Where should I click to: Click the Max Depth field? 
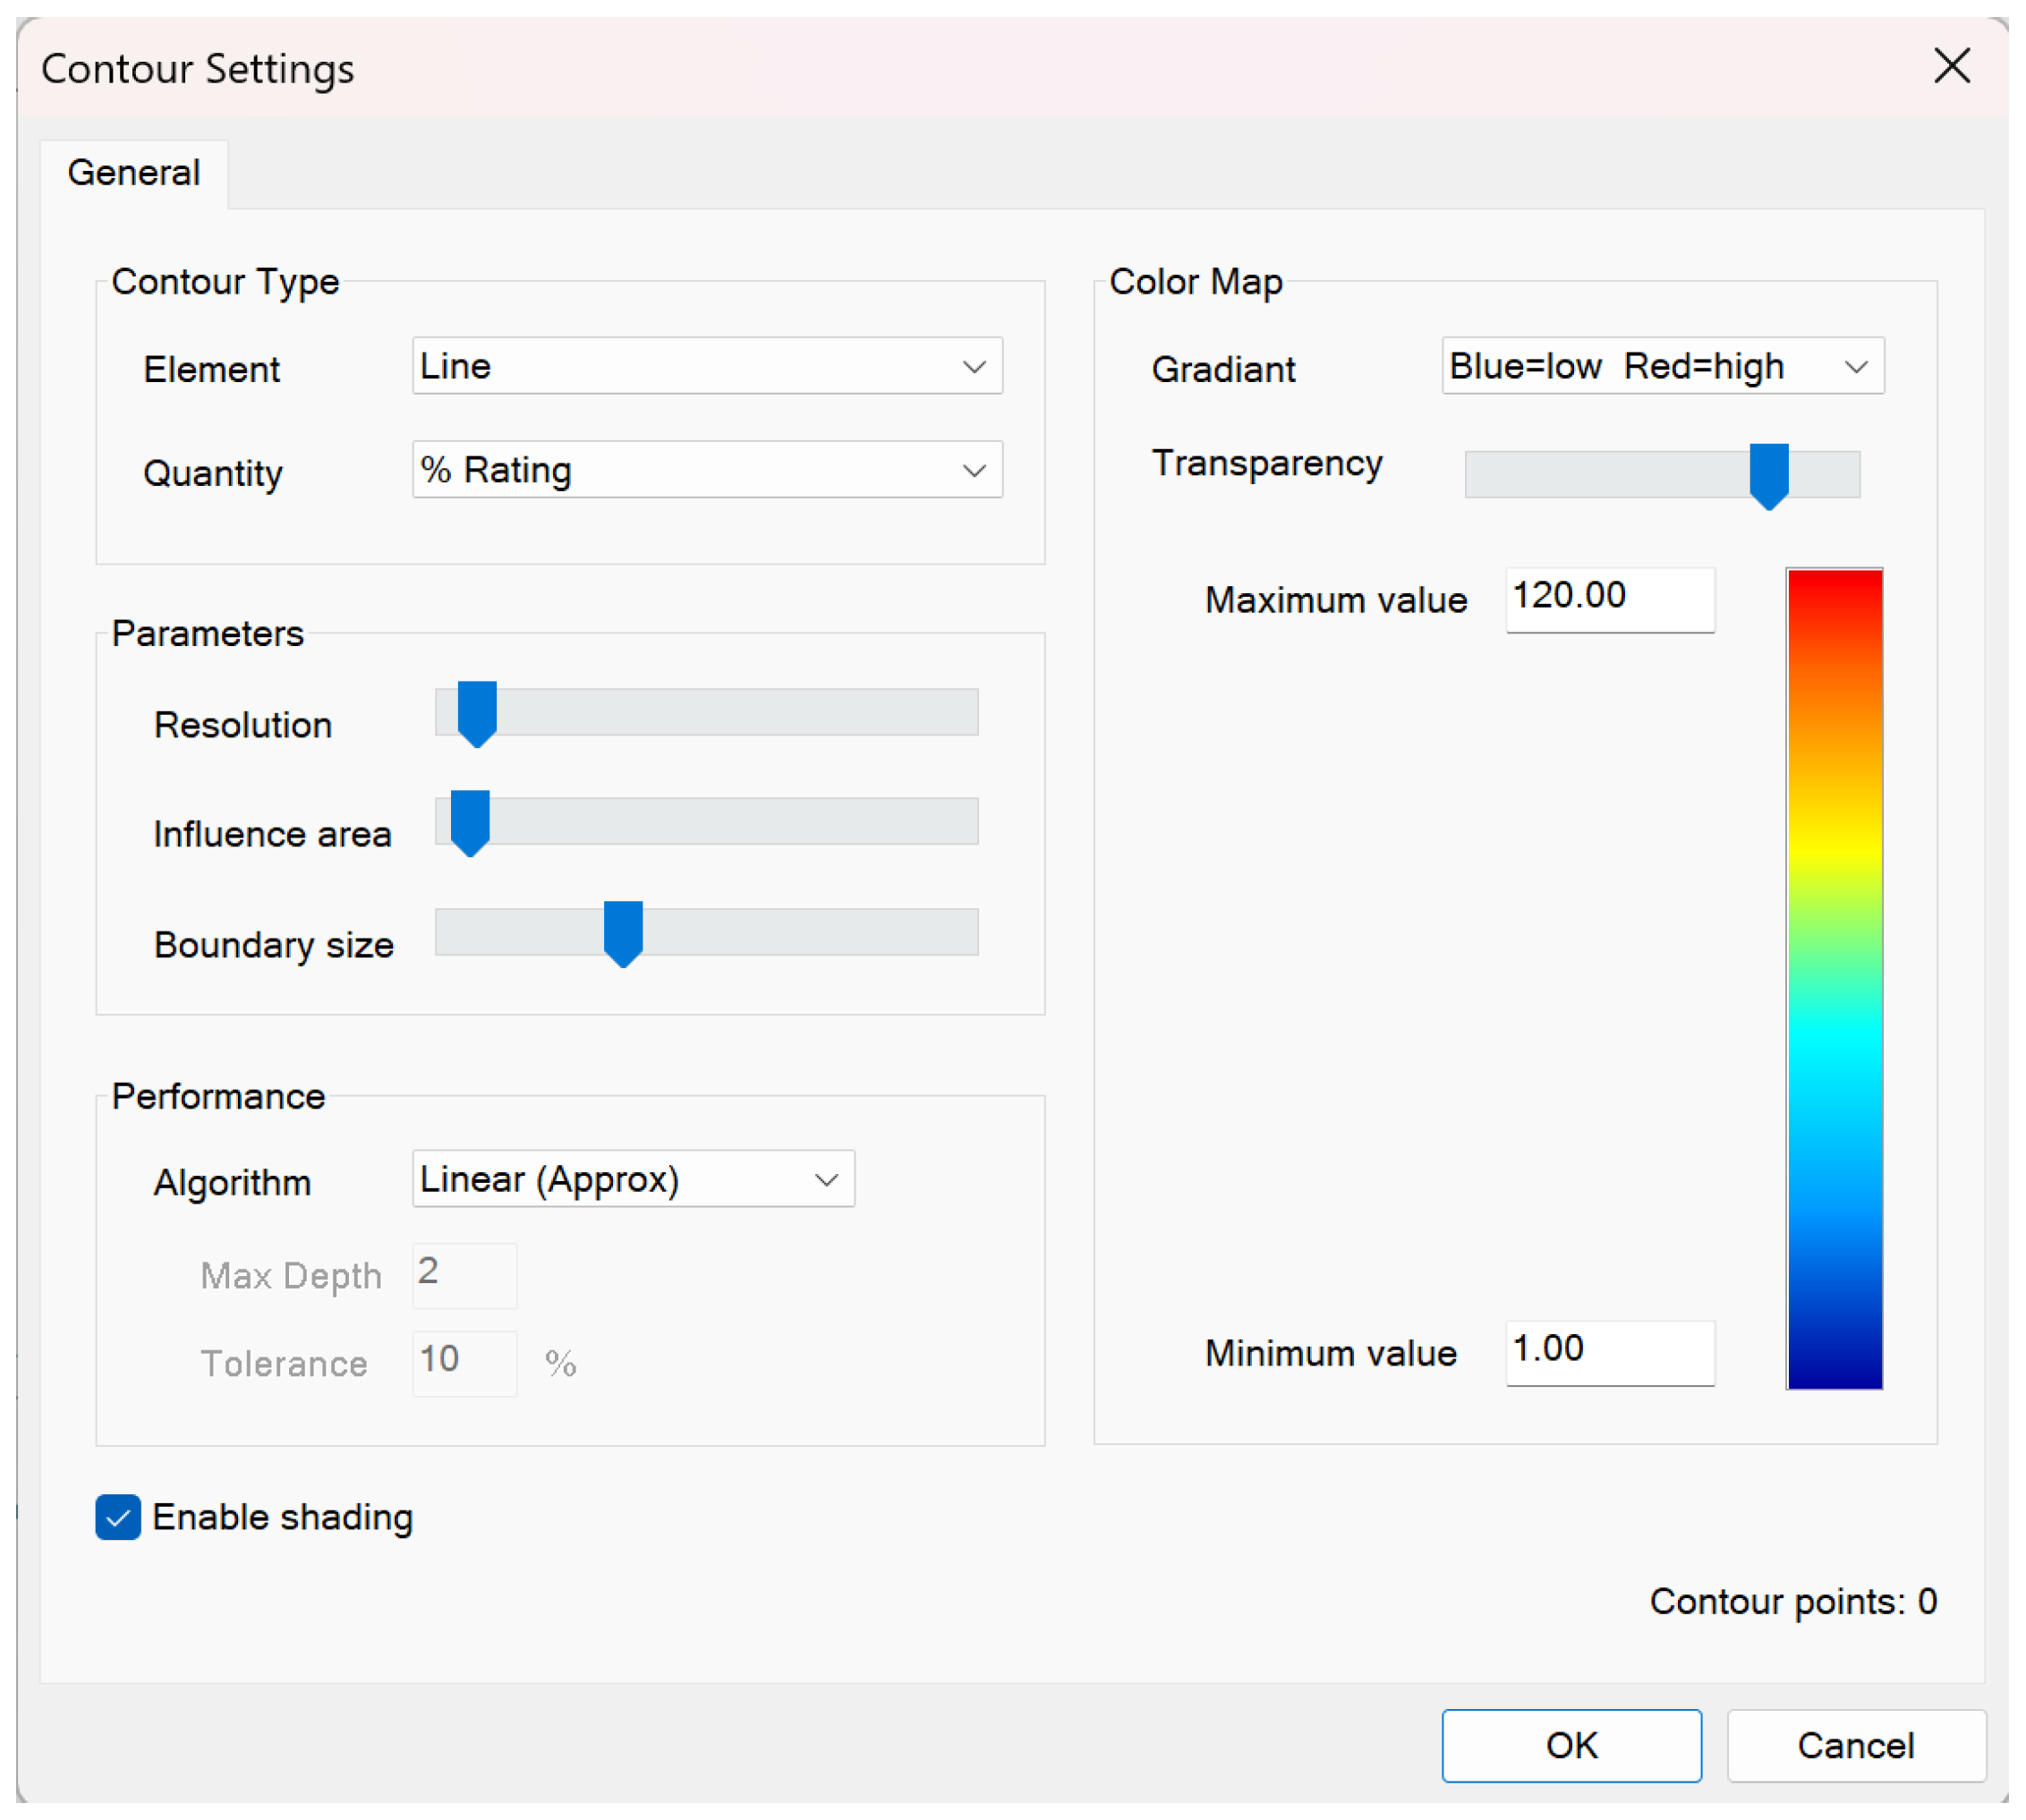[464, 1274]
